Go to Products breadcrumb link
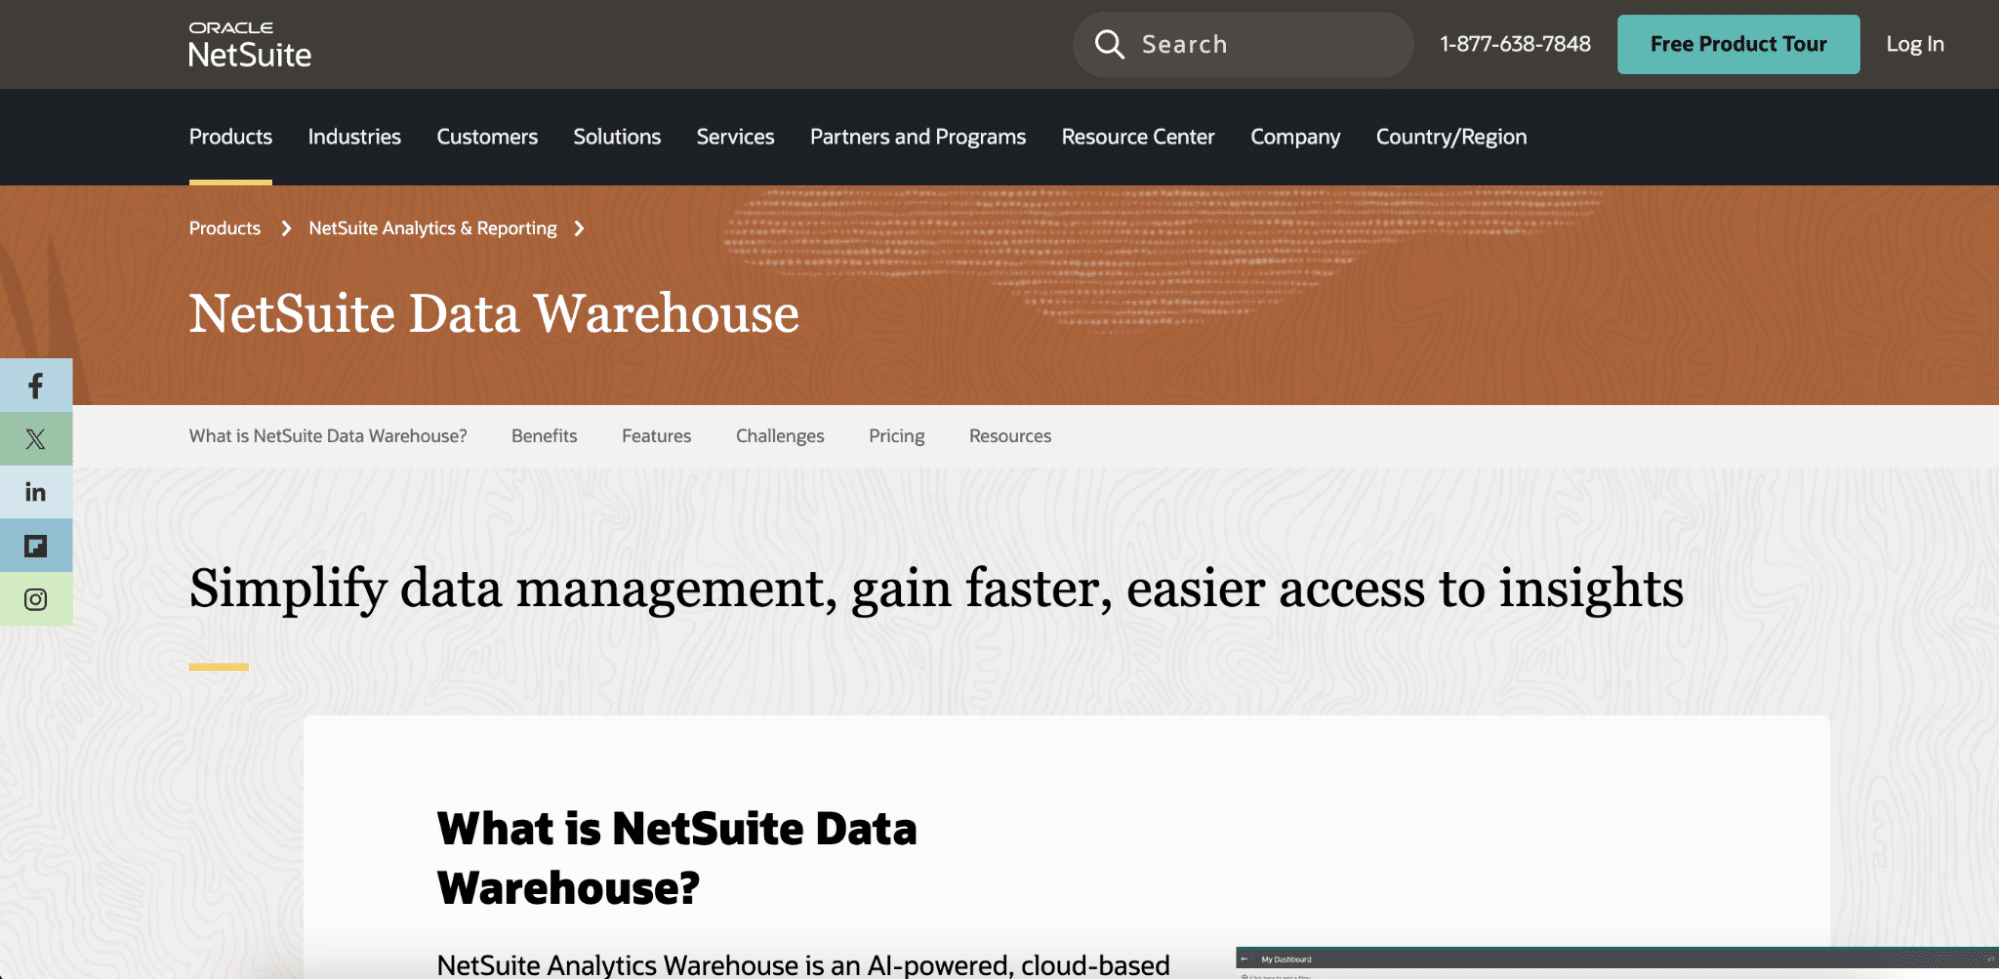Screen dimensions: 1999x980 pyautogui.click(x=225, y=228)
